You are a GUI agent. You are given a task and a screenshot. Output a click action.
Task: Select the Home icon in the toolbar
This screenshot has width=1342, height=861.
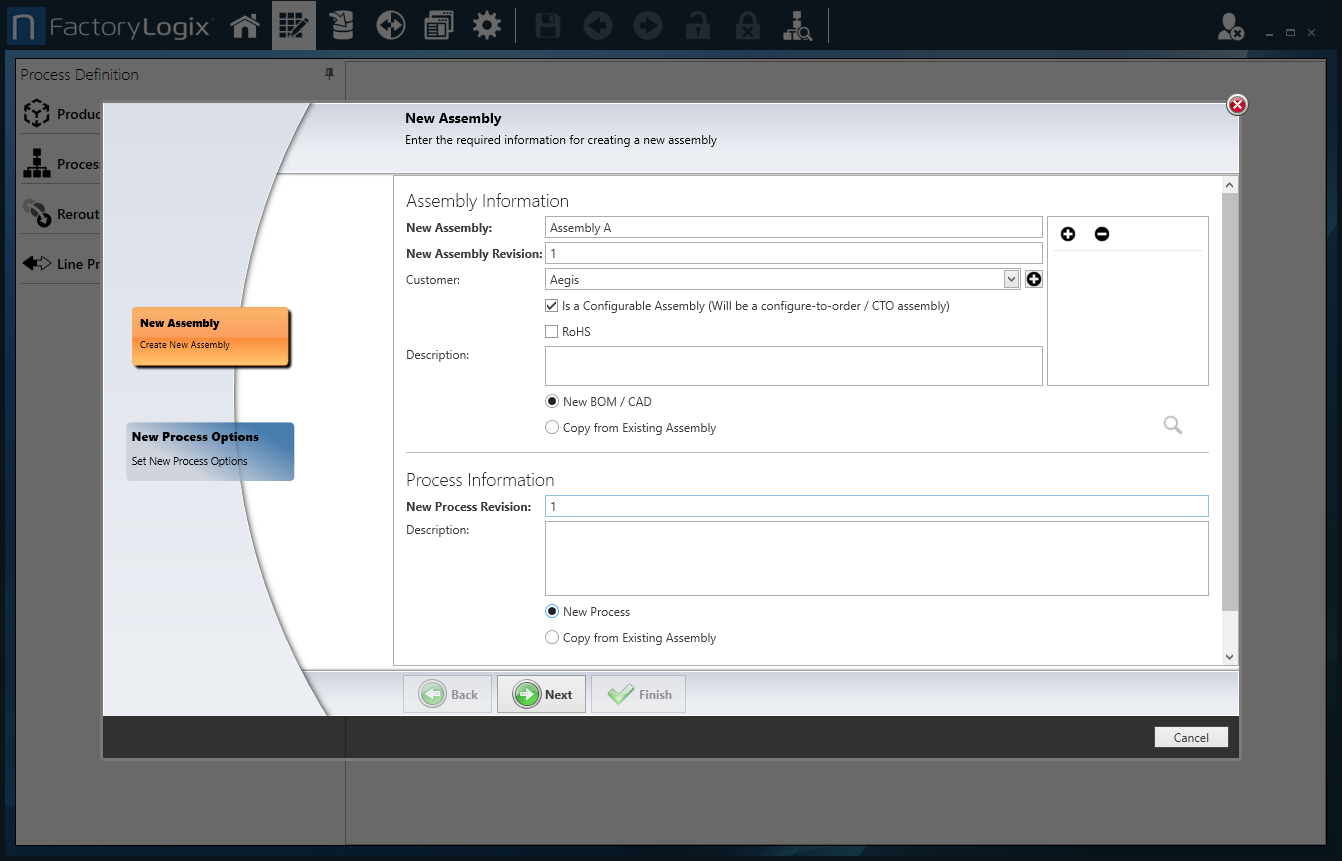pyautogui.click(x=245, y=25)
